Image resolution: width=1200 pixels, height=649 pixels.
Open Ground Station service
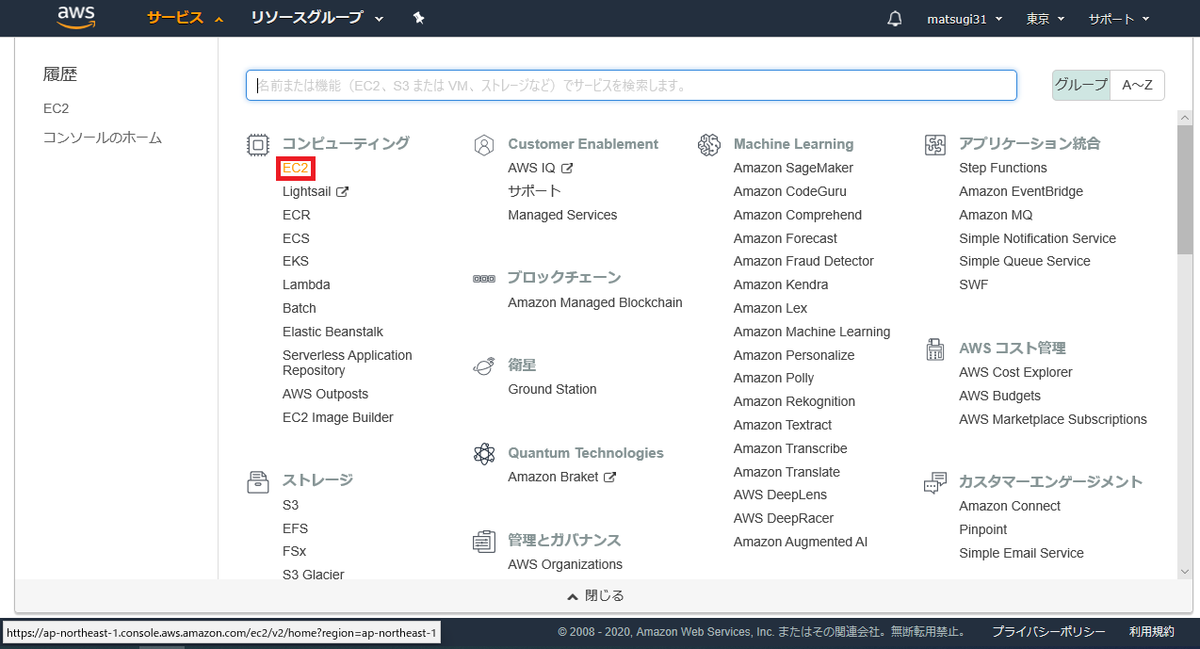(552, 389)
